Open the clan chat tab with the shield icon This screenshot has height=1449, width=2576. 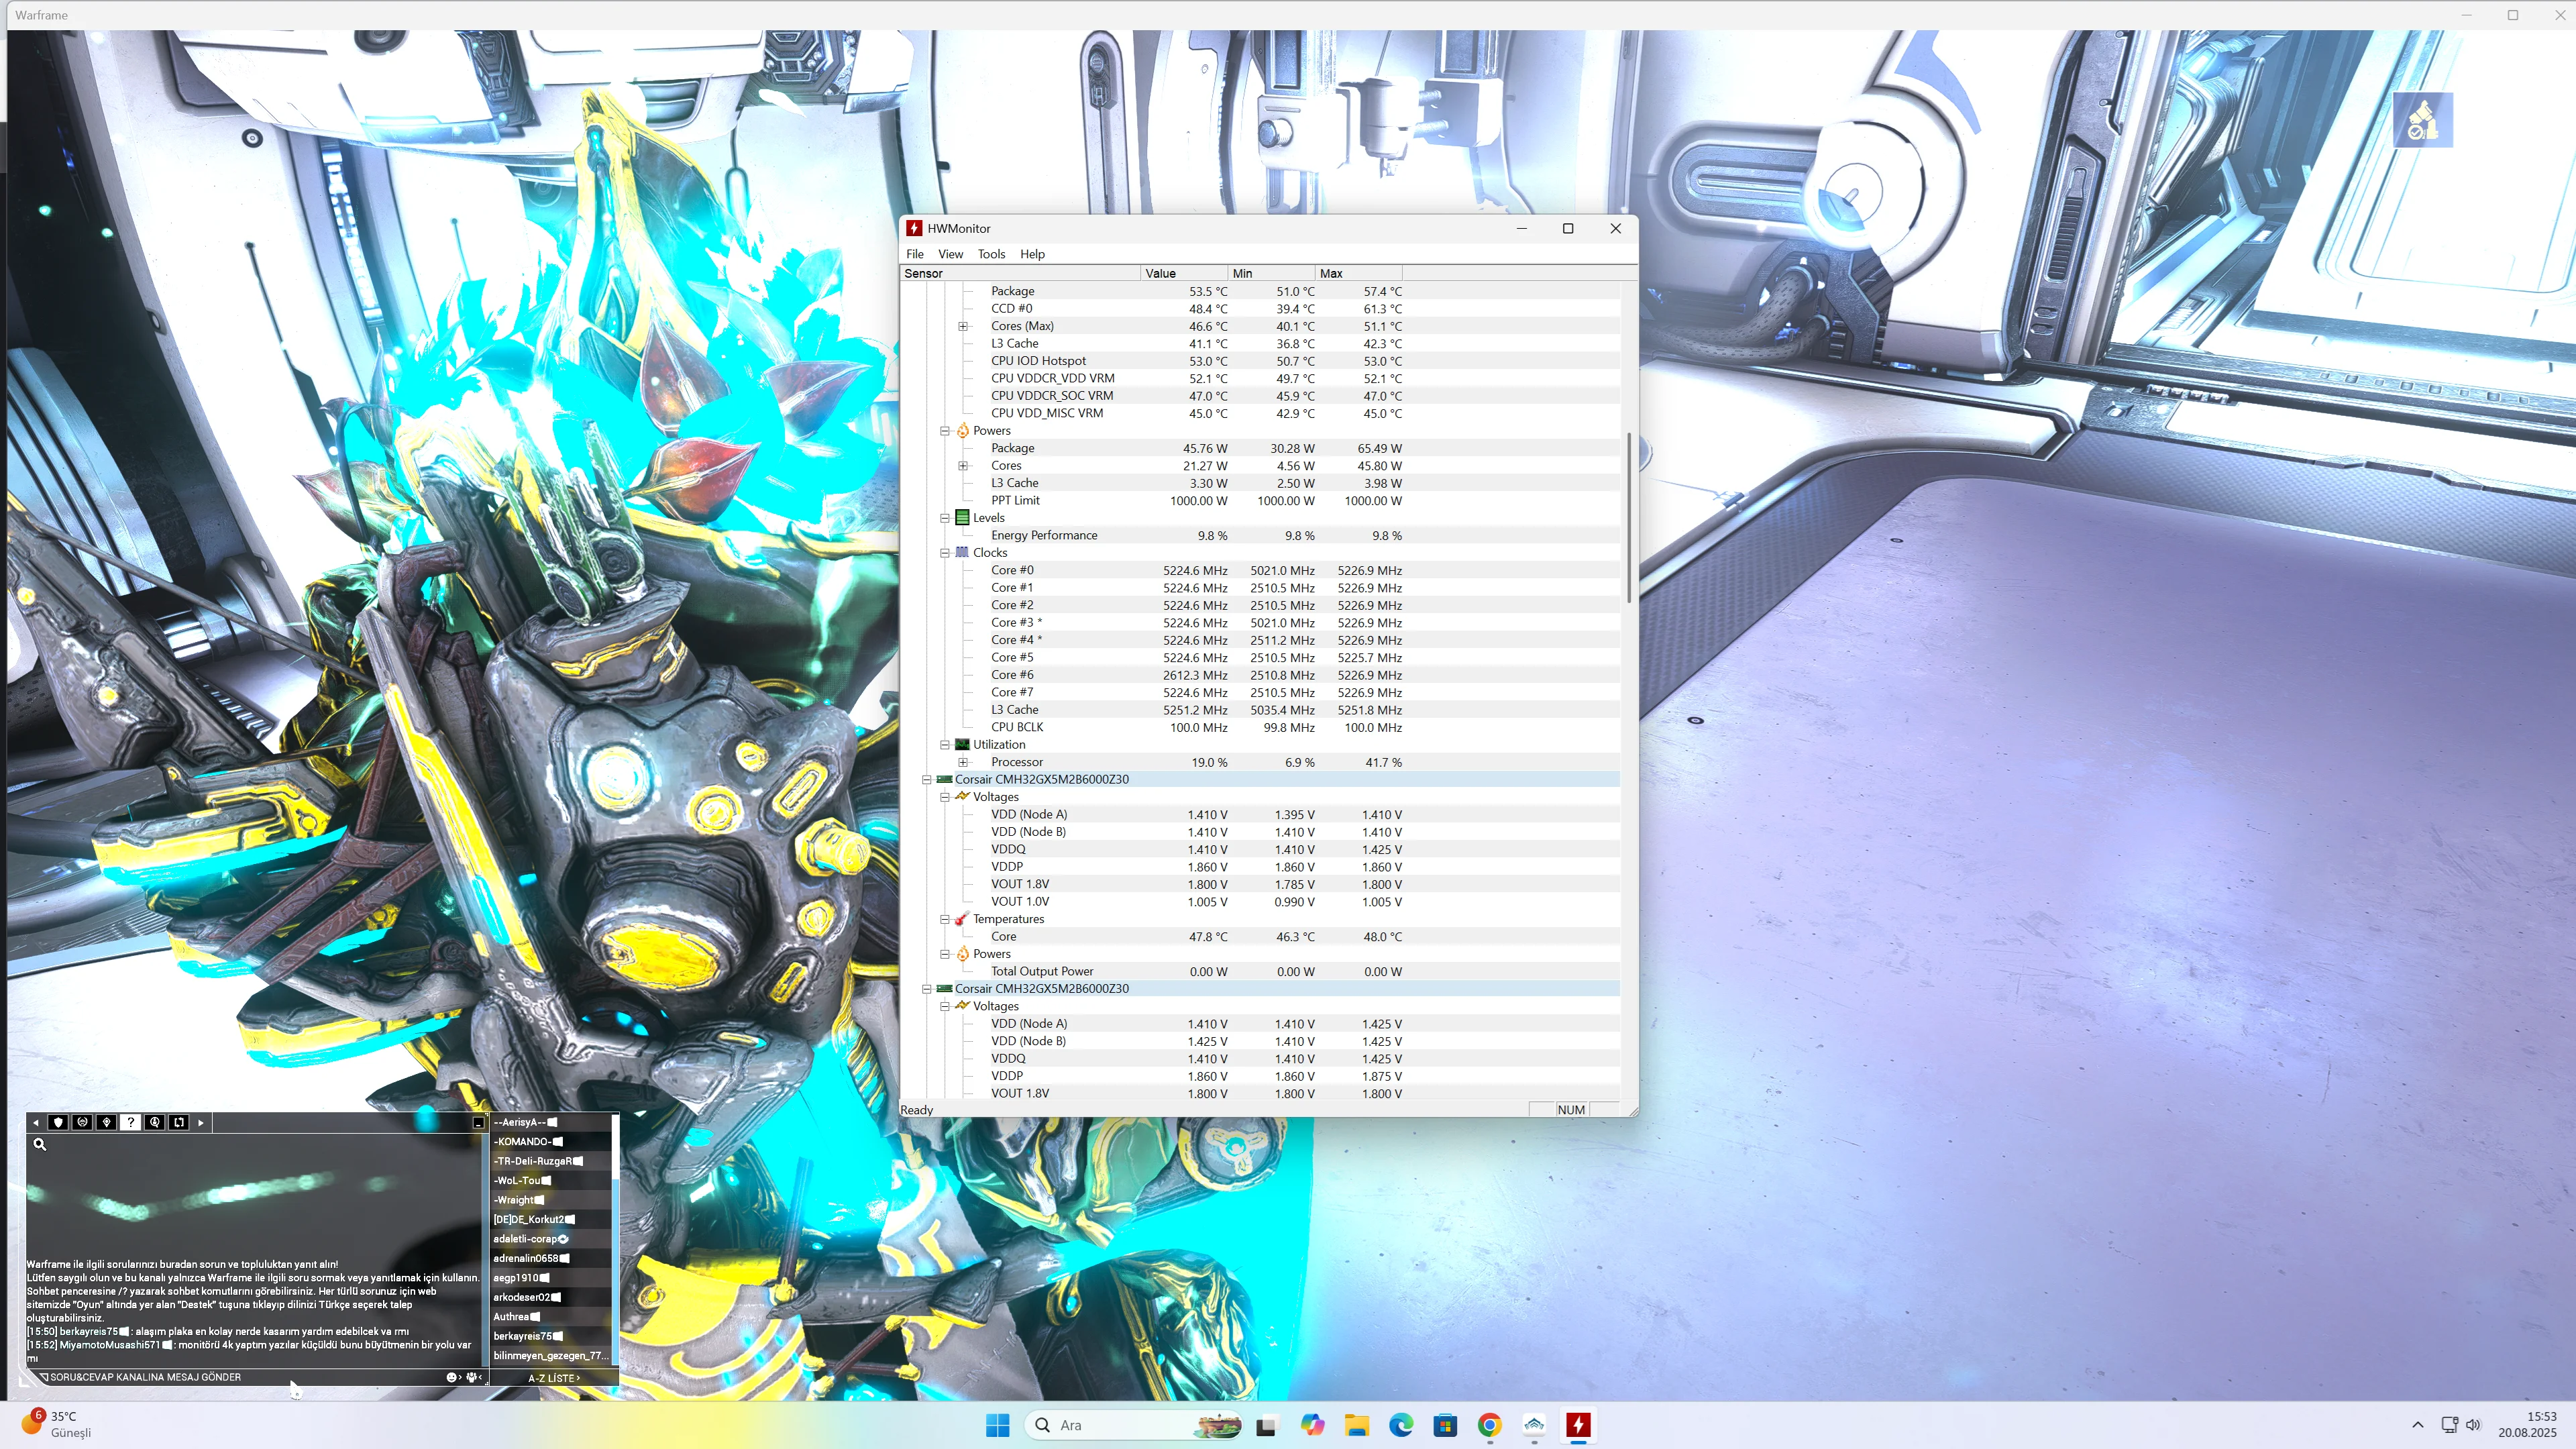tap(59, 1122)
